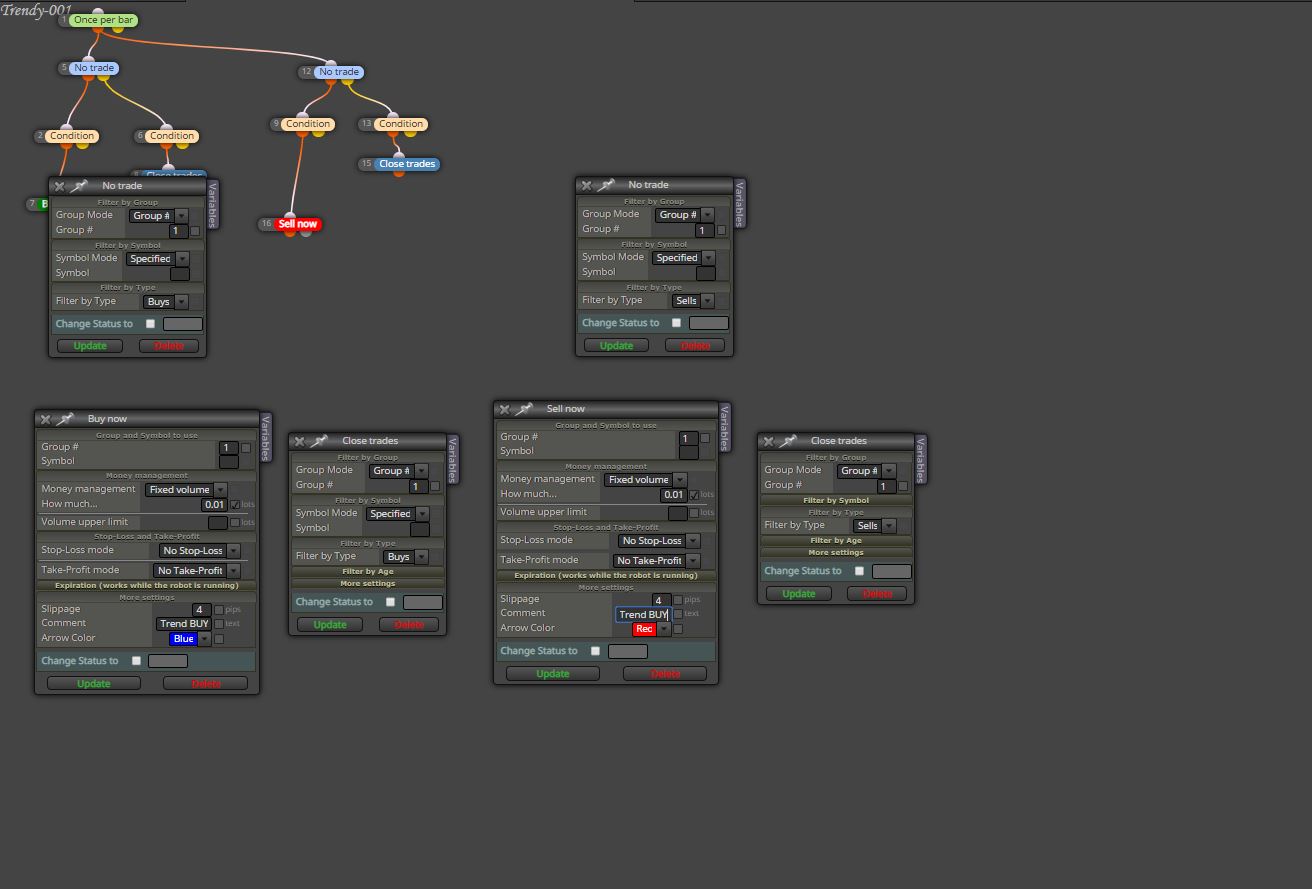Select the red Sell now node

click(x=297, y=224)
